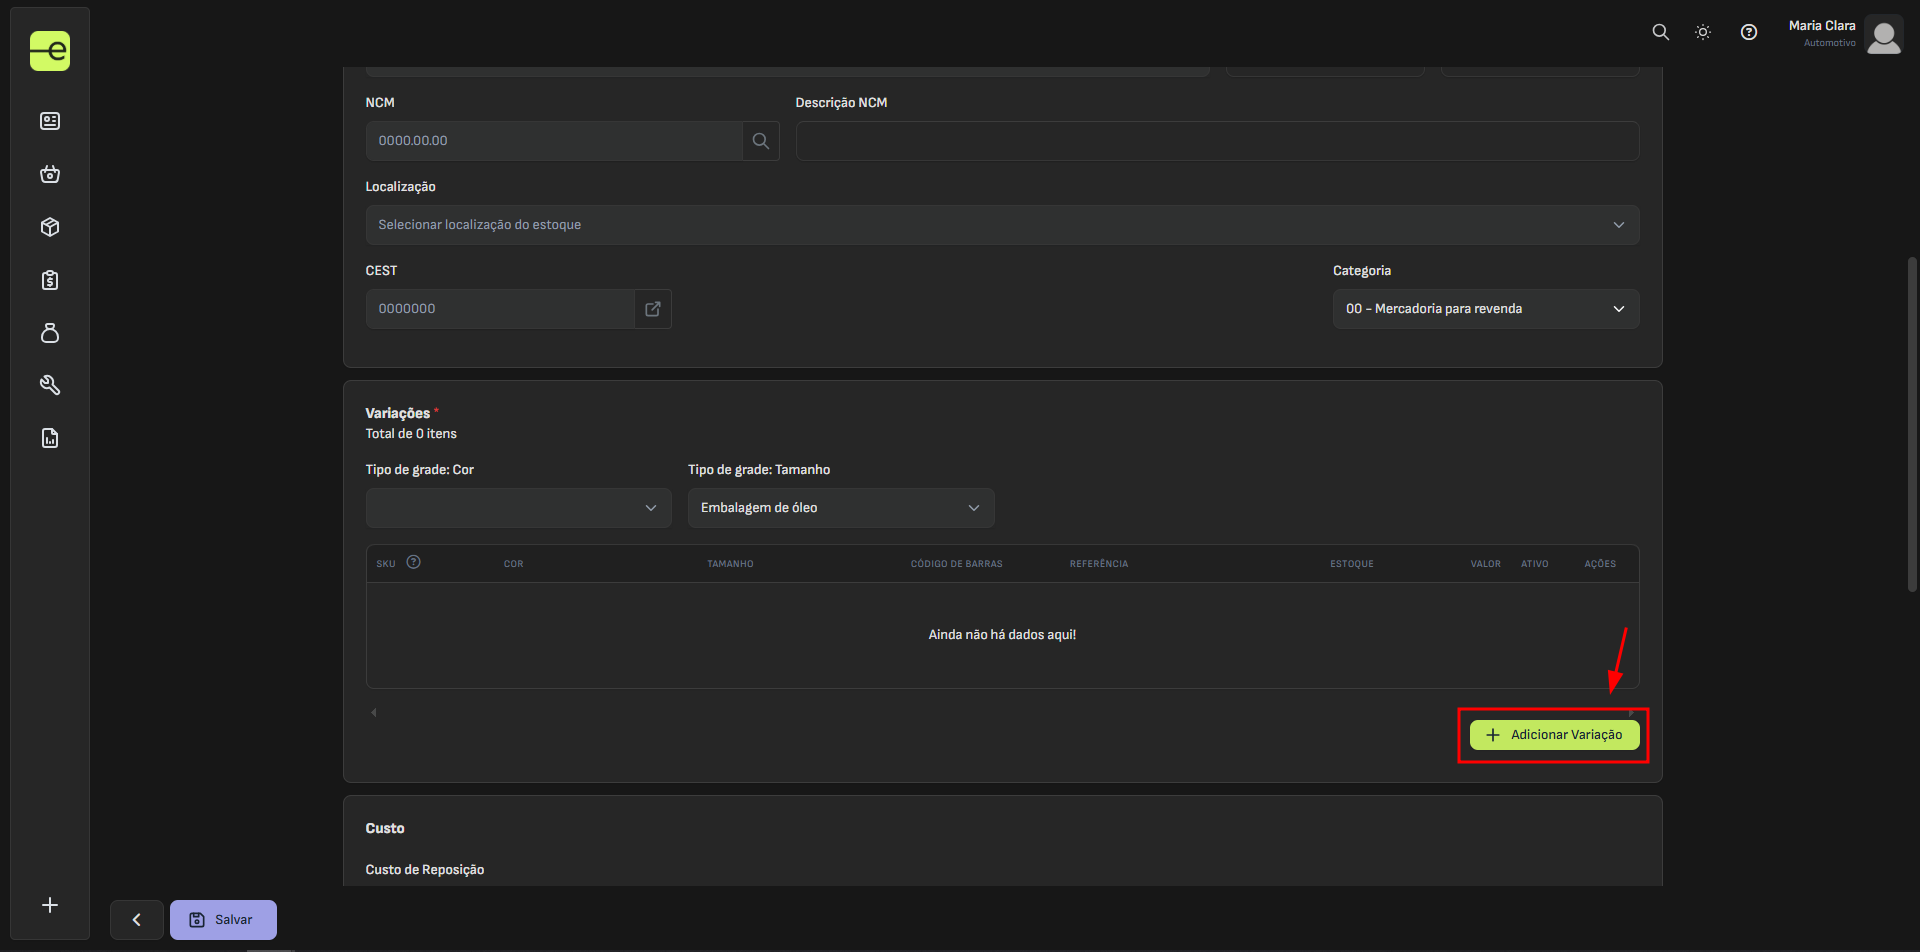Click into the Descrição NCM field
This screenshot has height=952, width=1920.
pyautogui.click(x=1216, y=141)
